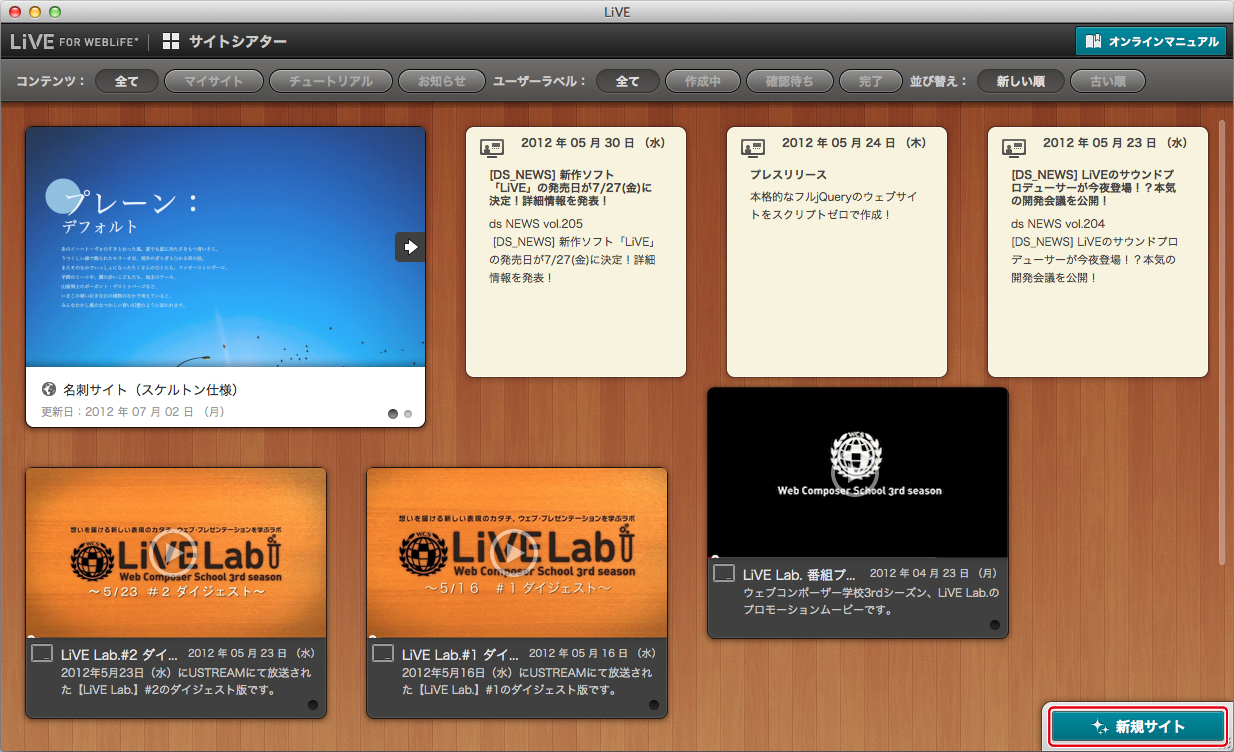
Task: Open the news card dated 05月30日
Action: [576, 252]
